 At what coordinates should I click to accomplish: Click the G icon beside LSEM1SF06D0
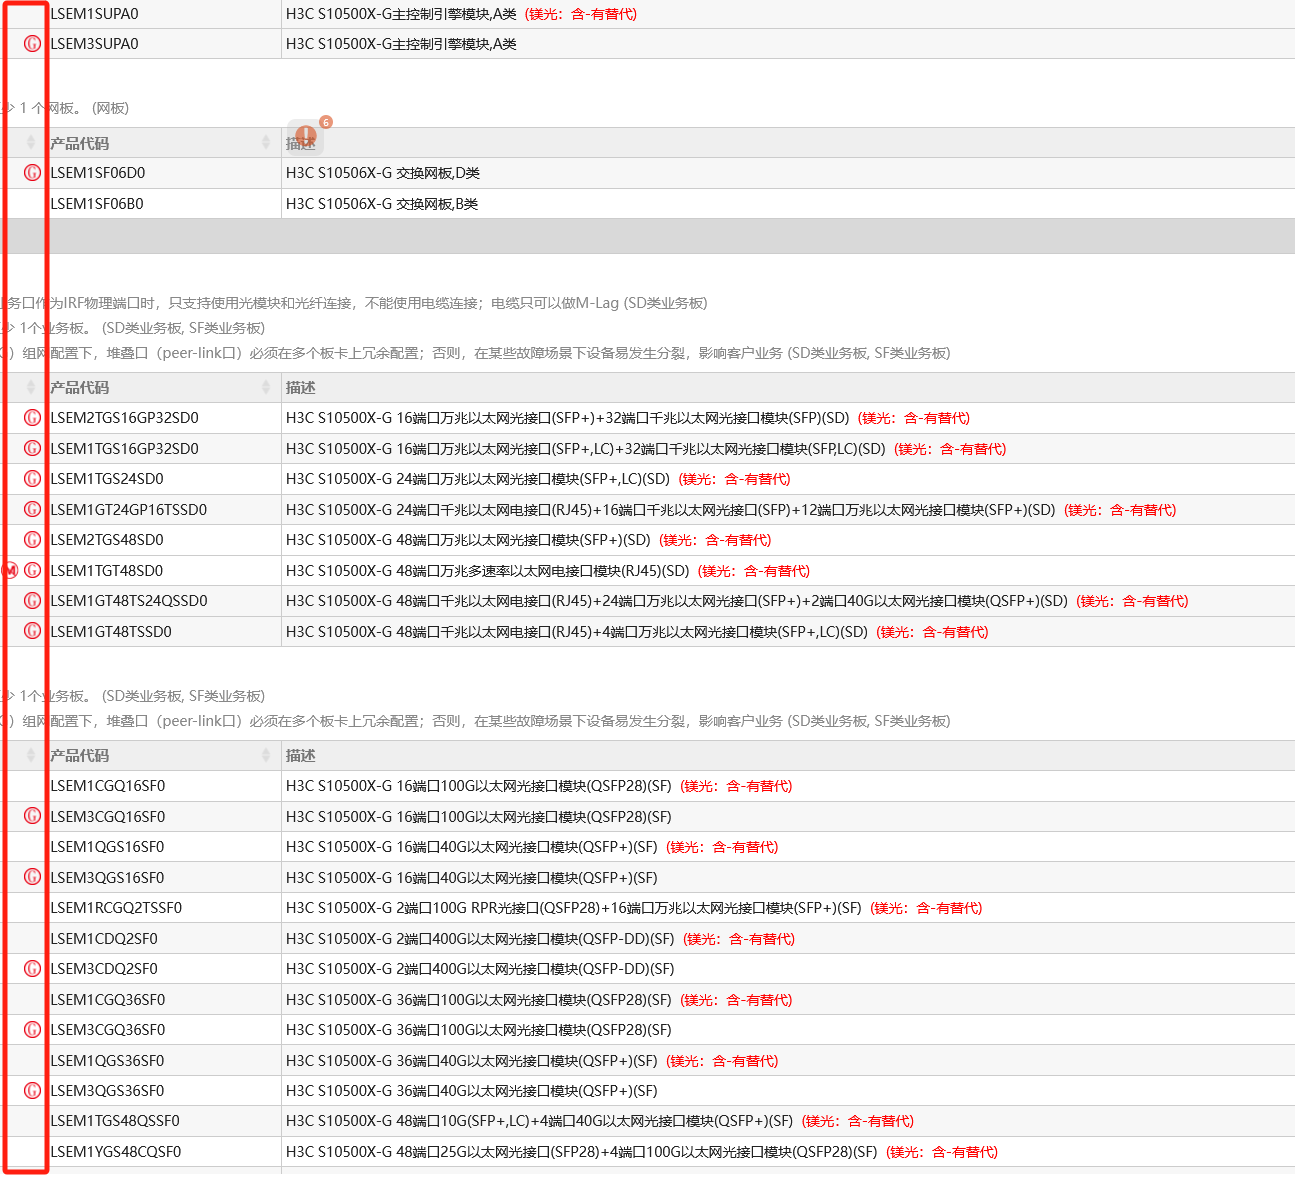coord(32,173)
